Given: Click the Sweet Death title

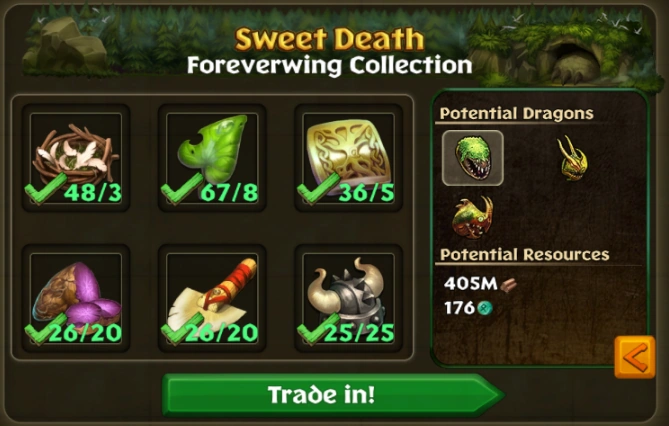Looking at the screenshot, I should 329,39.
